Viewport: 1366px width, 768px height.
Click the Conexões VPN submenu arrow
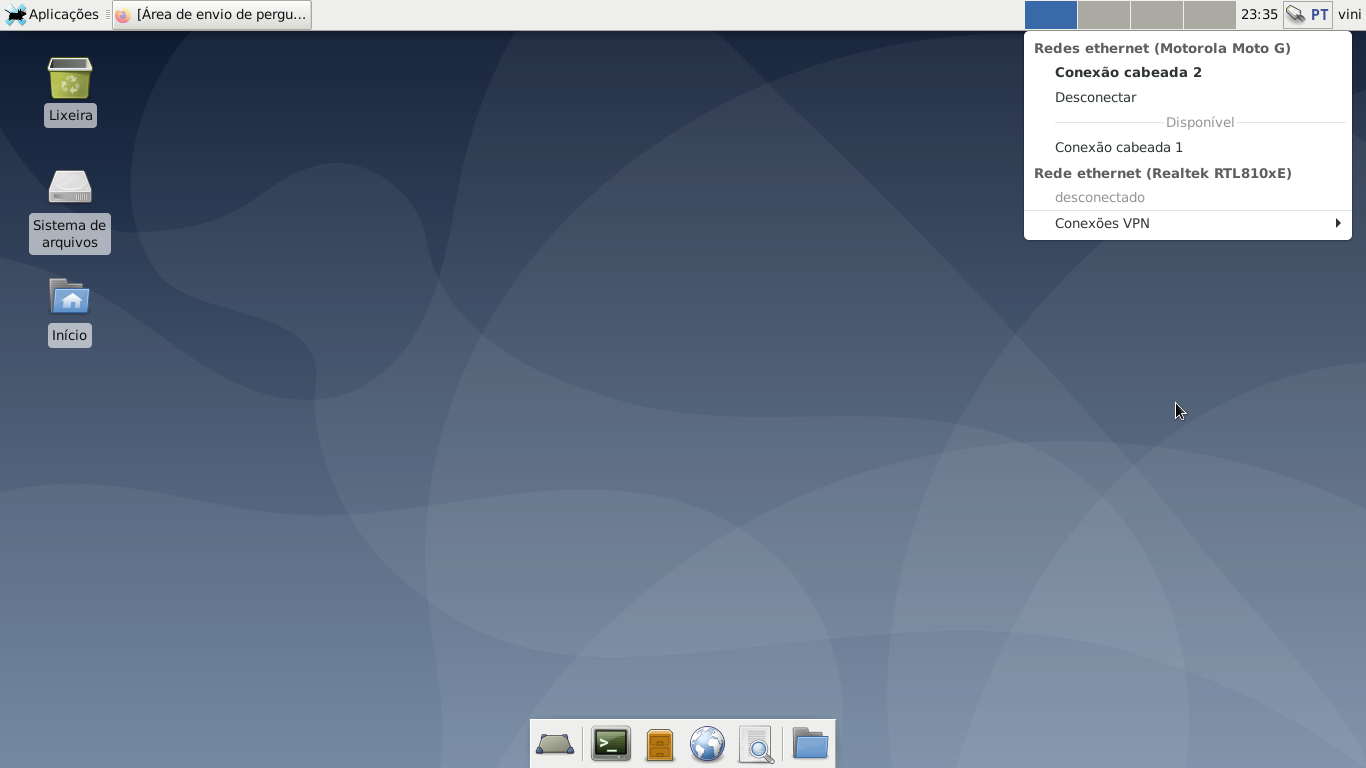coord(1338,223)
